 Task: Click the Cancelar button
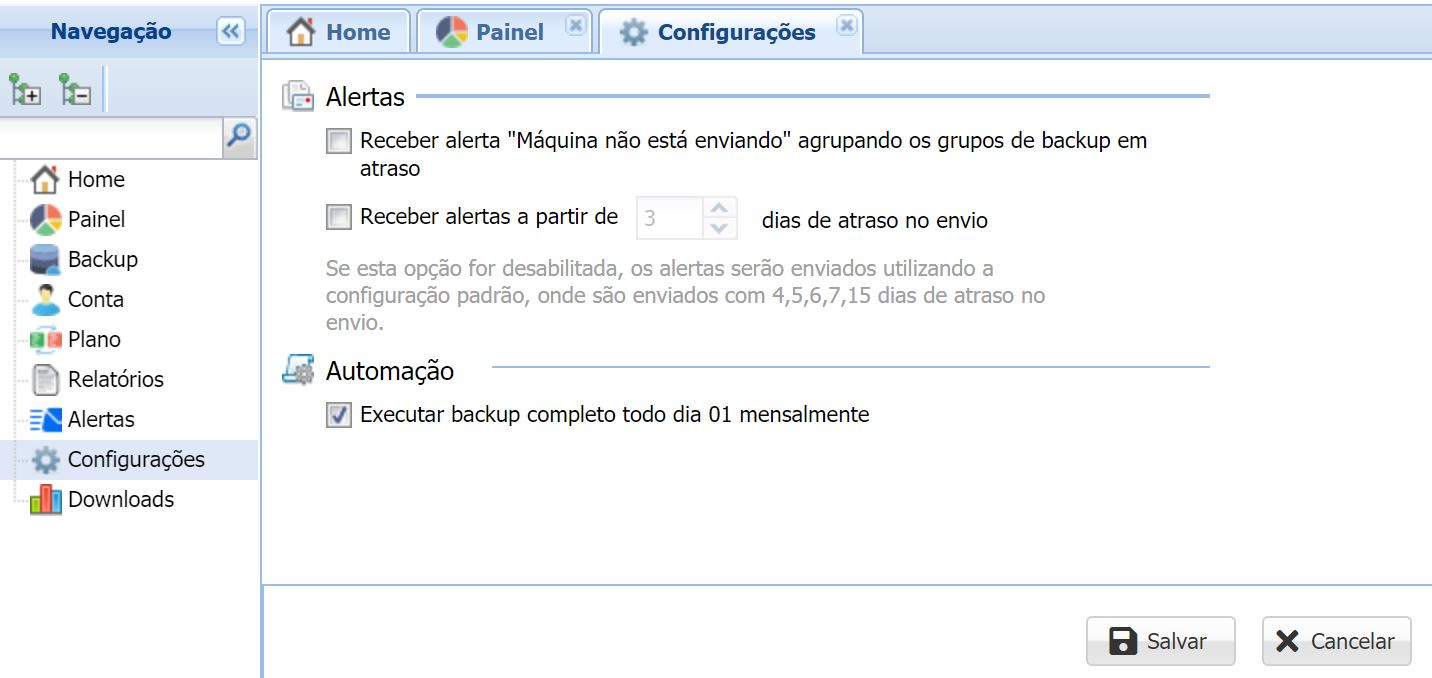(1336, 641)
